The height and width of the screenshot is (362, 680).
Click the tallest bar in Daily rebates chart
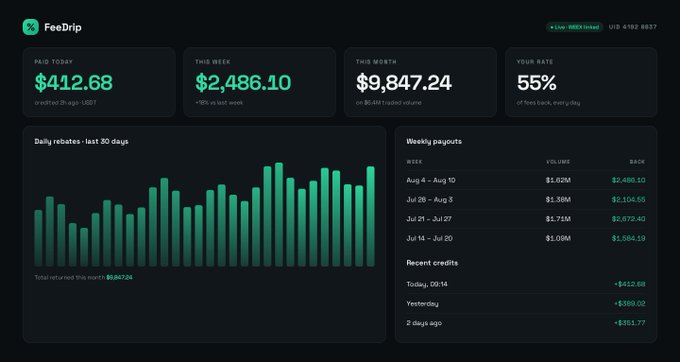[279, 215]
